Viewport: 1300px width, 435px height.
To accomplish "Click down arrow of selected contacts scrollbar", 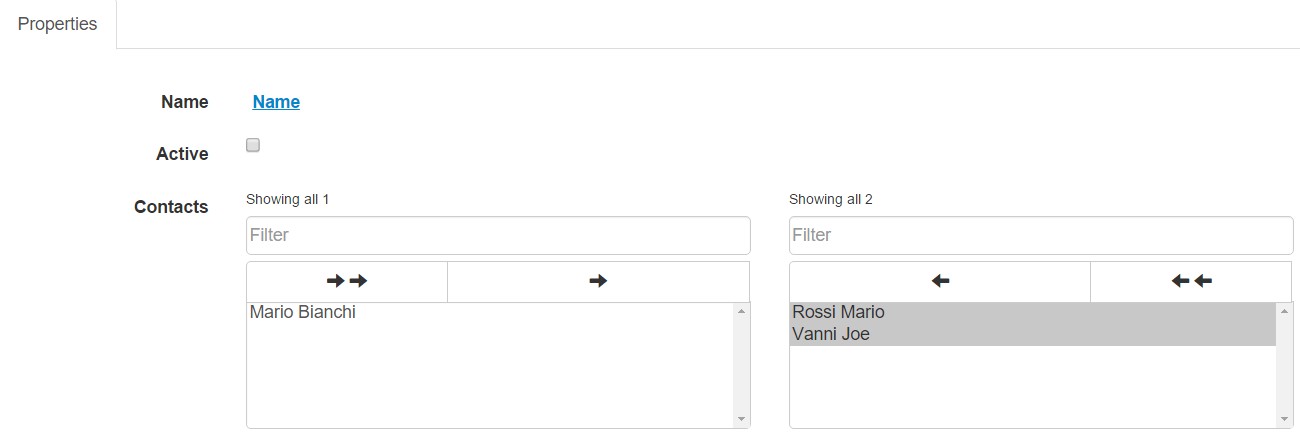I will pos(1284,419).
